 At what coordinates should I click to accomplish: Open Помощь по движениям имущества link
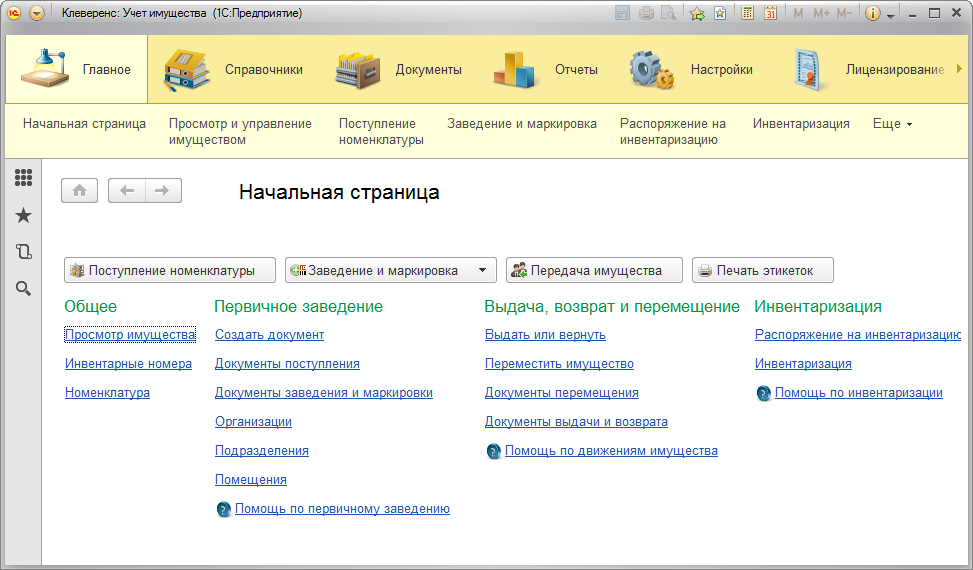(611, 450)
